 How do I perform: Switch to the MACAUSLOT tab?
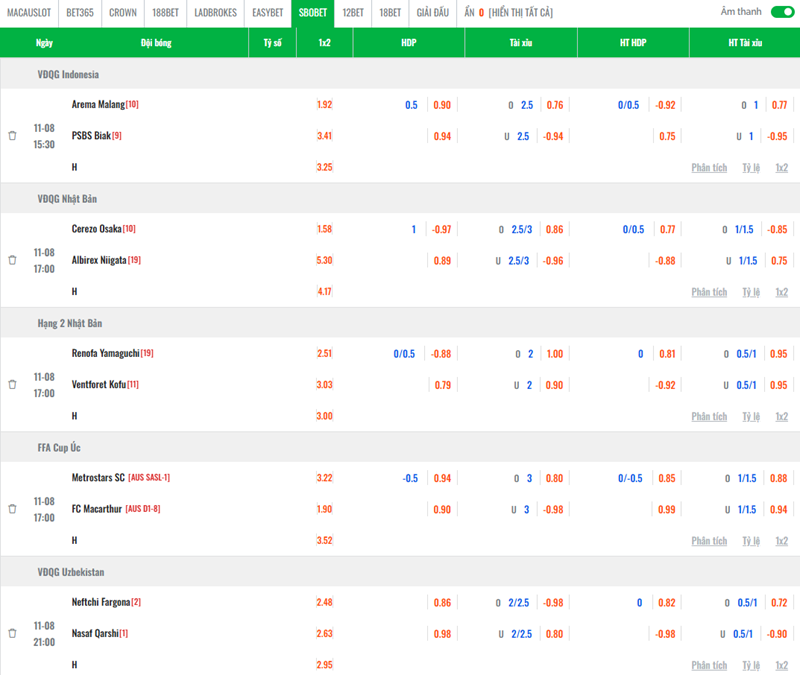coord(29,13)
